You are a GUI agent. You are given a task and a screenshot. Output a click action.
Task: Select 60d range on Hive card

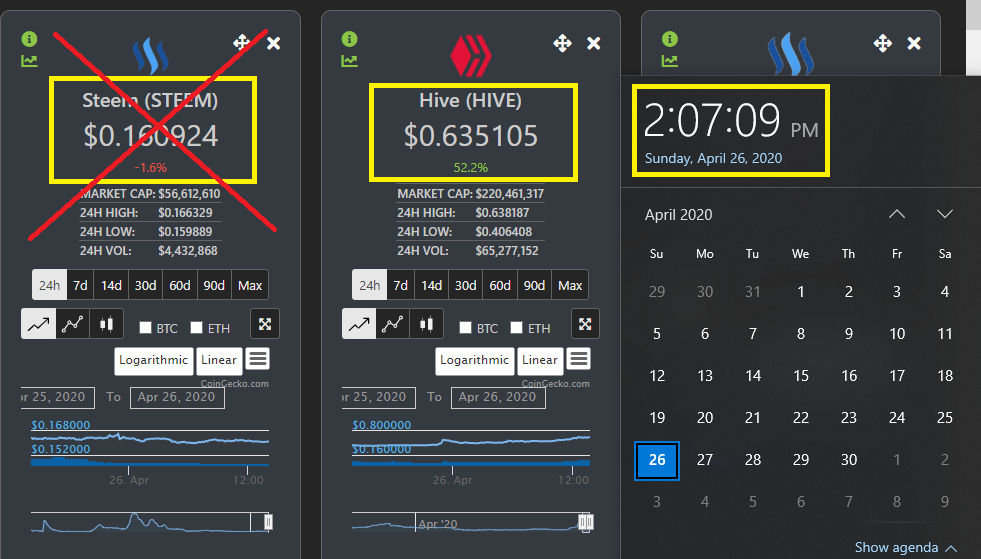pos(500,285)
